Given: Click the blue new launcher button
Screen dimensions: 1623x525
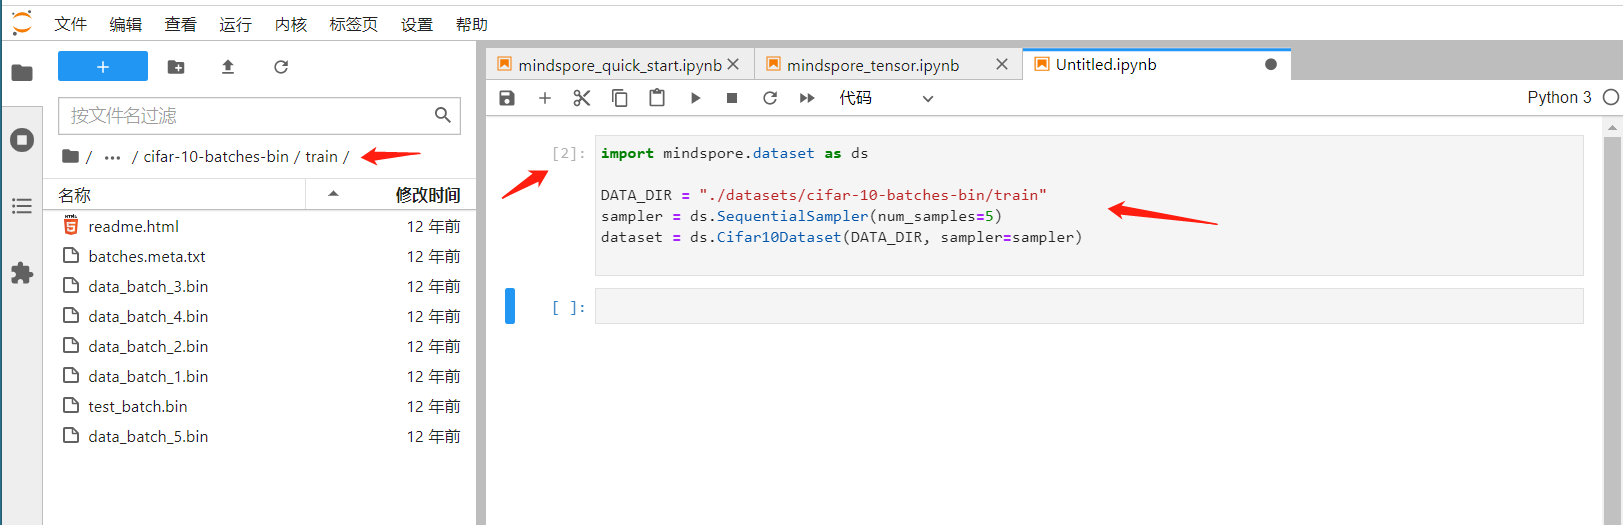Looking at the screenshot, I should 103,66.
